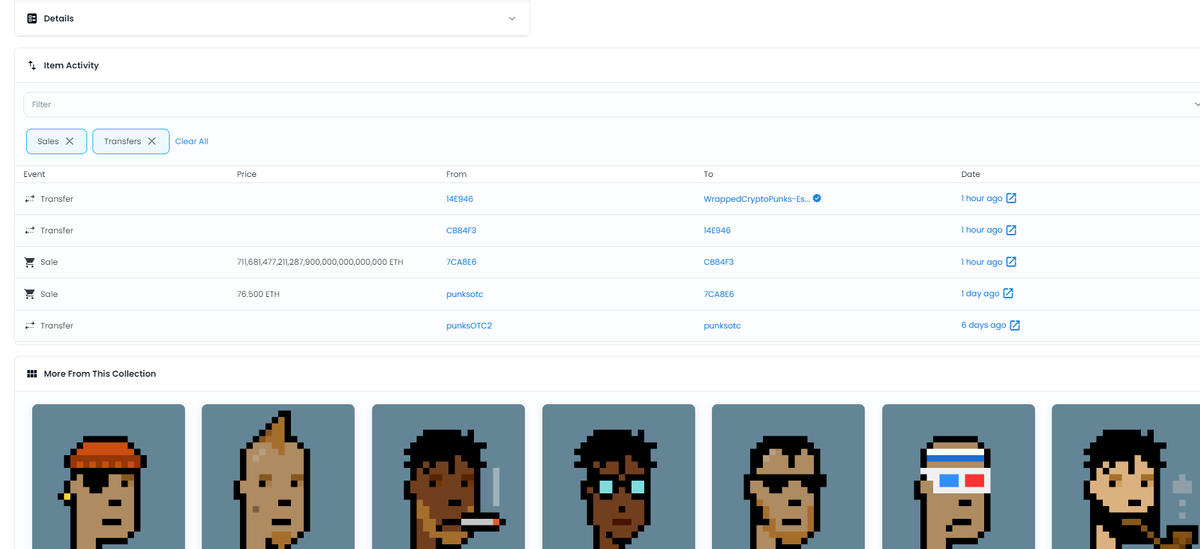Screen dimensions: 1200x549
Task: Click cart icon in 76.500 ETH sale row
Action: tap(30, 294)
